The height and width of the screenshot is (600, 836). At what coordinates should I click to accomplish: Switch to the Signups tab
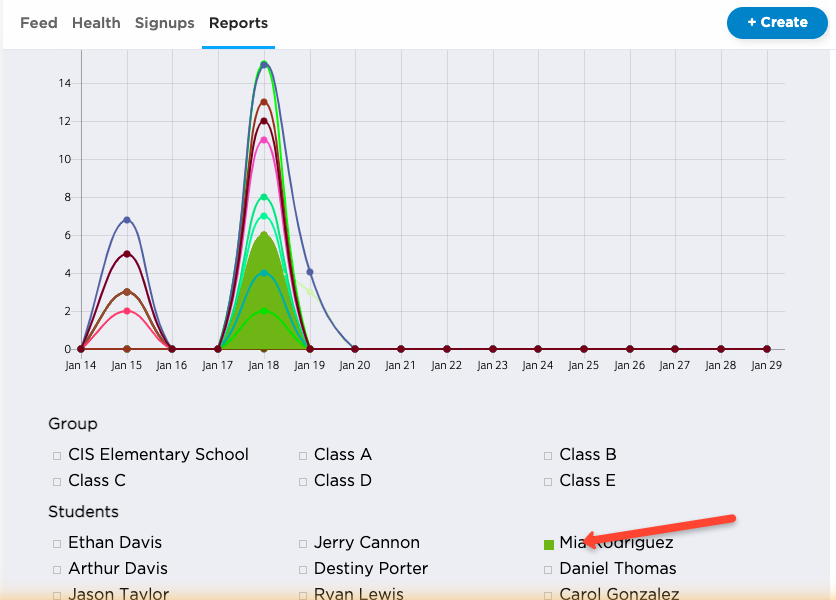164,23
